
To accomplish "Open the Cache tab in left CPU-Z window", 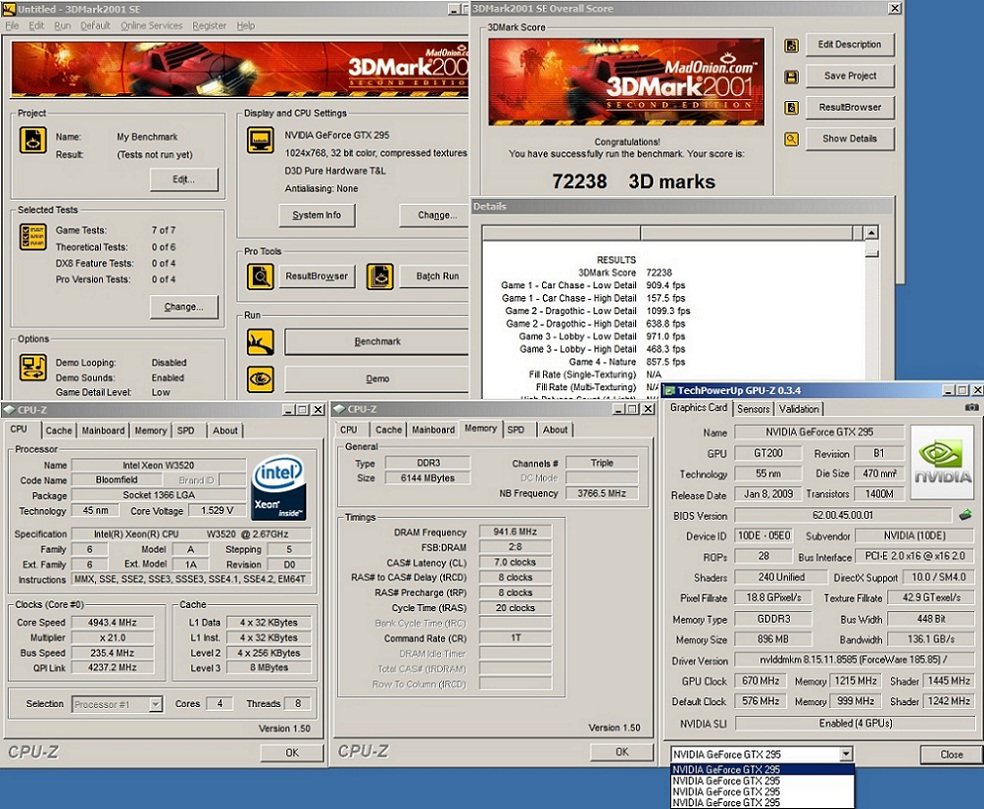I will (x=58, y=431).
